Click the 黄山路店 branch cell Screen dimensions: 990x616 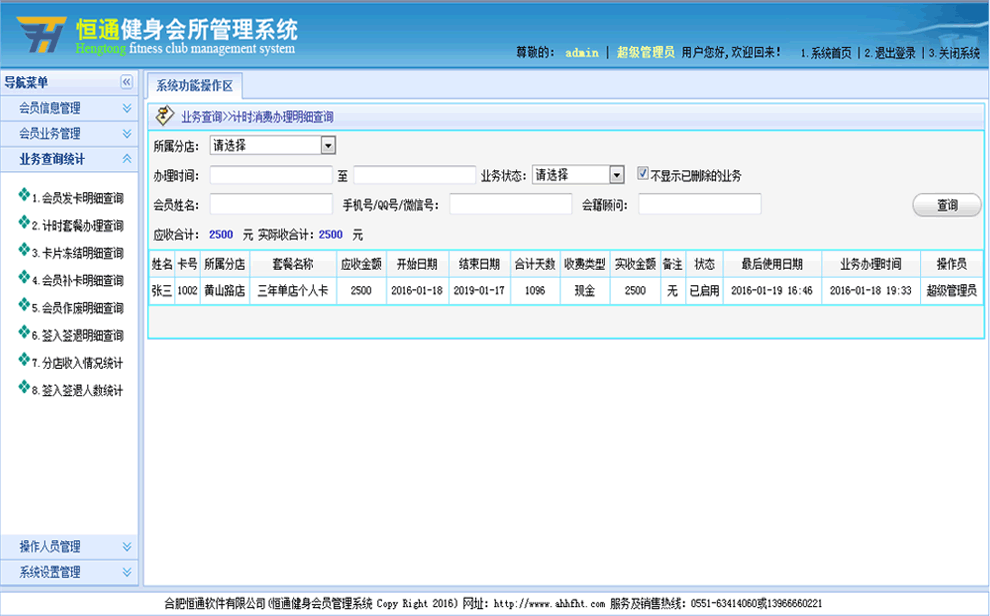[225, 291]
